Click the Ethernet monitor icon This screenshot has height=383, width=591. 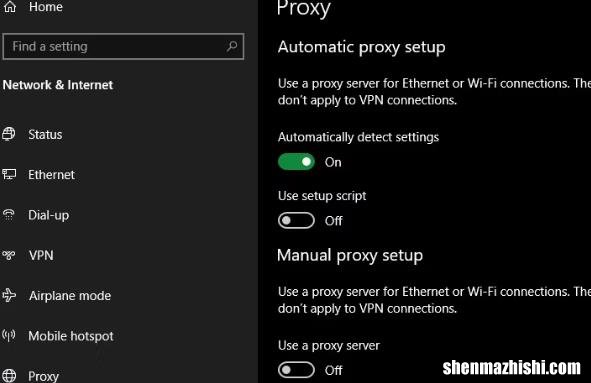point(9,174)
